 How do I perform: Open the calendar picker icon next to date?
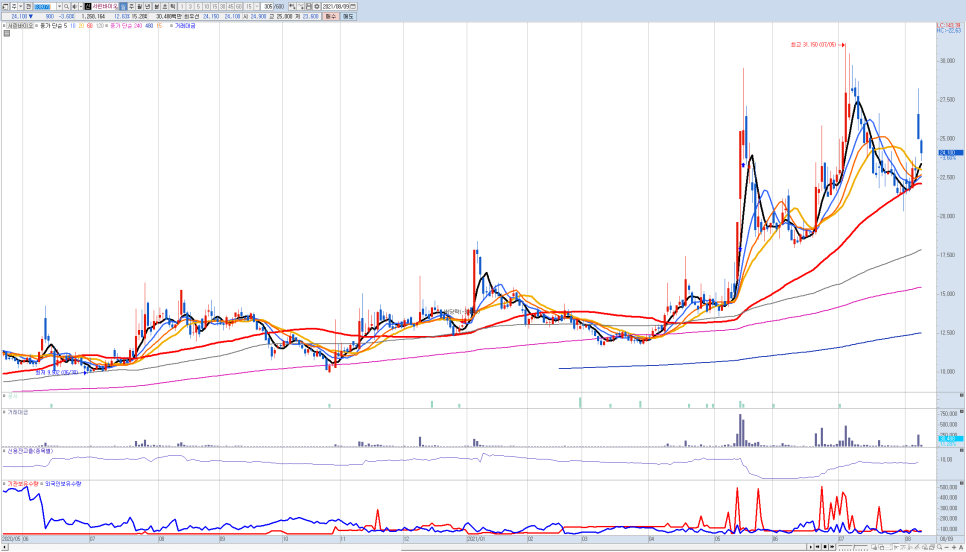(x=353, y=6)
